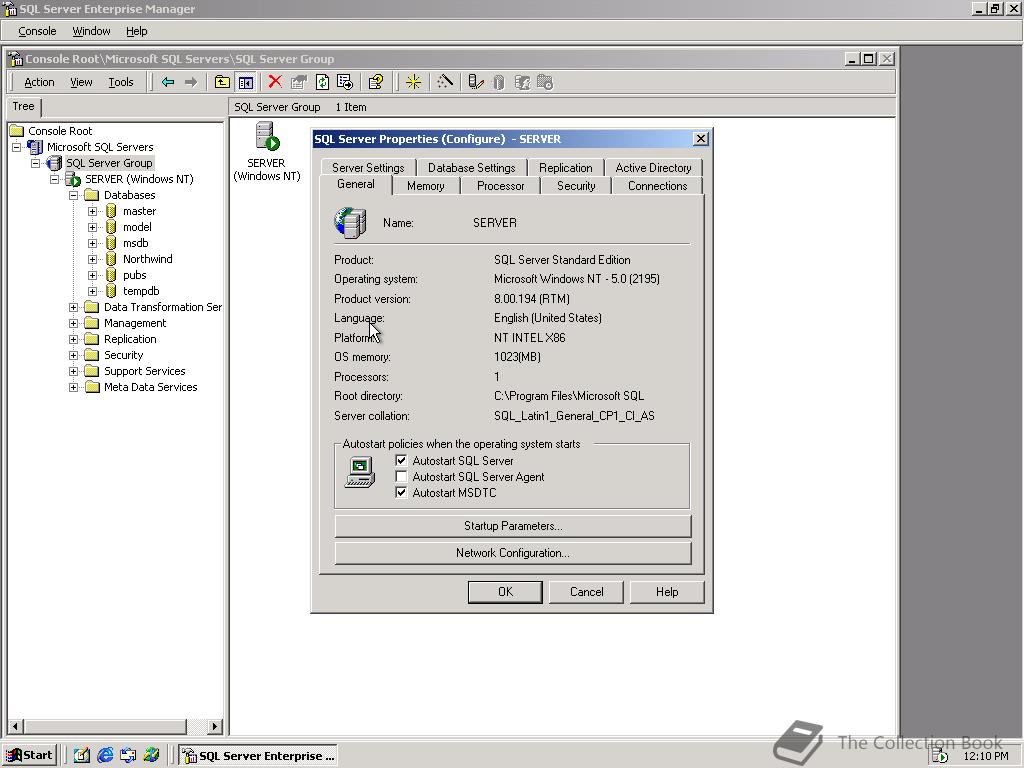1024x768 pixels.
Task: Switch to the Memory tab
Action: pyautogui.click(x=426, y=186)
